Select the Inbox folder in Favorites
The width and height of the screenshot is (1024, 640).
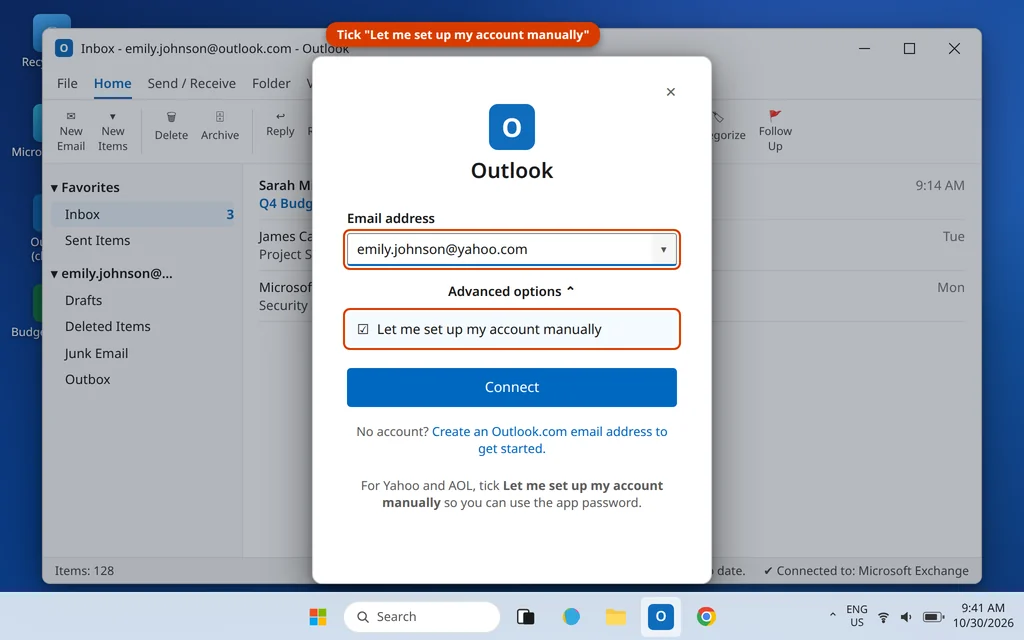coord(142,214)
